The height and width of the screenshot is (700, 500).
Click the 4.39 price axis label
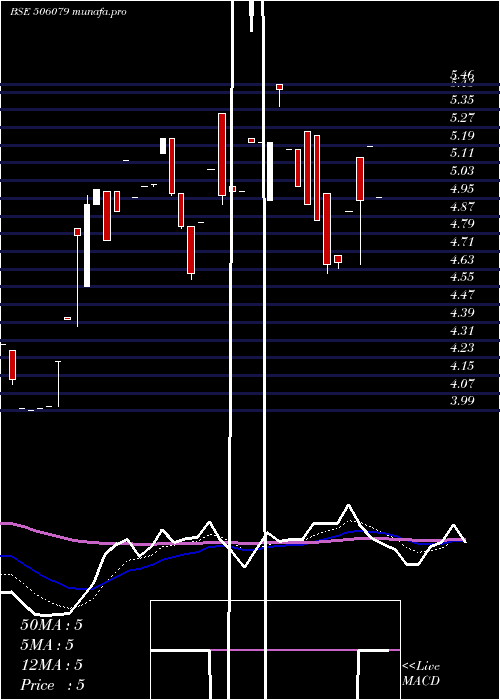pos(462,312)
